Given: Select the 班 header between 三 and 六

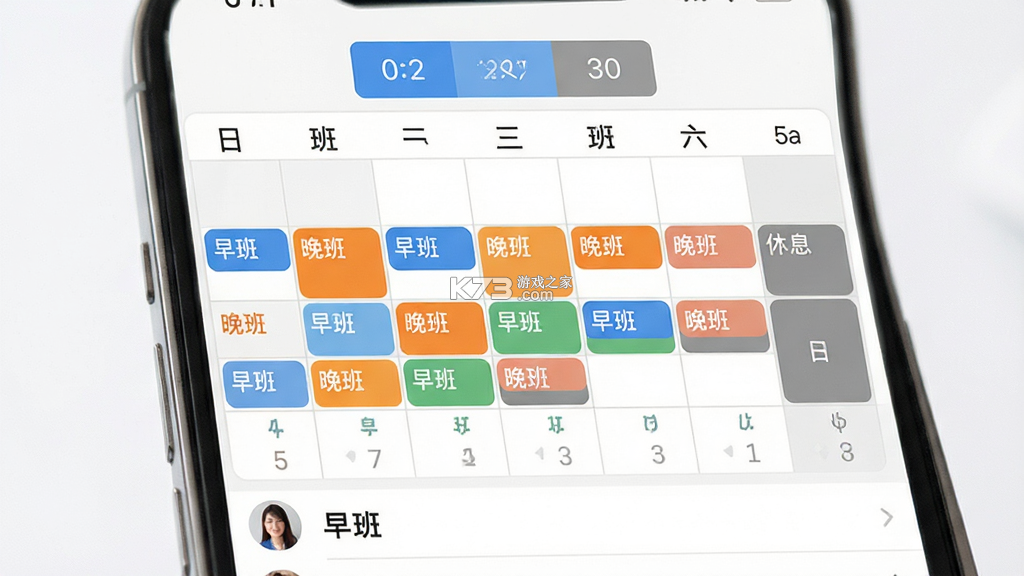Looking at the screenshot, I should (601, 138).
